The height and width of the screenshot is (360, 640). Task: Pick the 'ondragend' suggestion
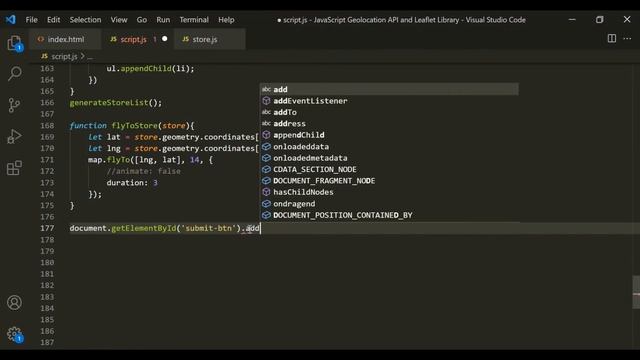(x=389, y=204)
